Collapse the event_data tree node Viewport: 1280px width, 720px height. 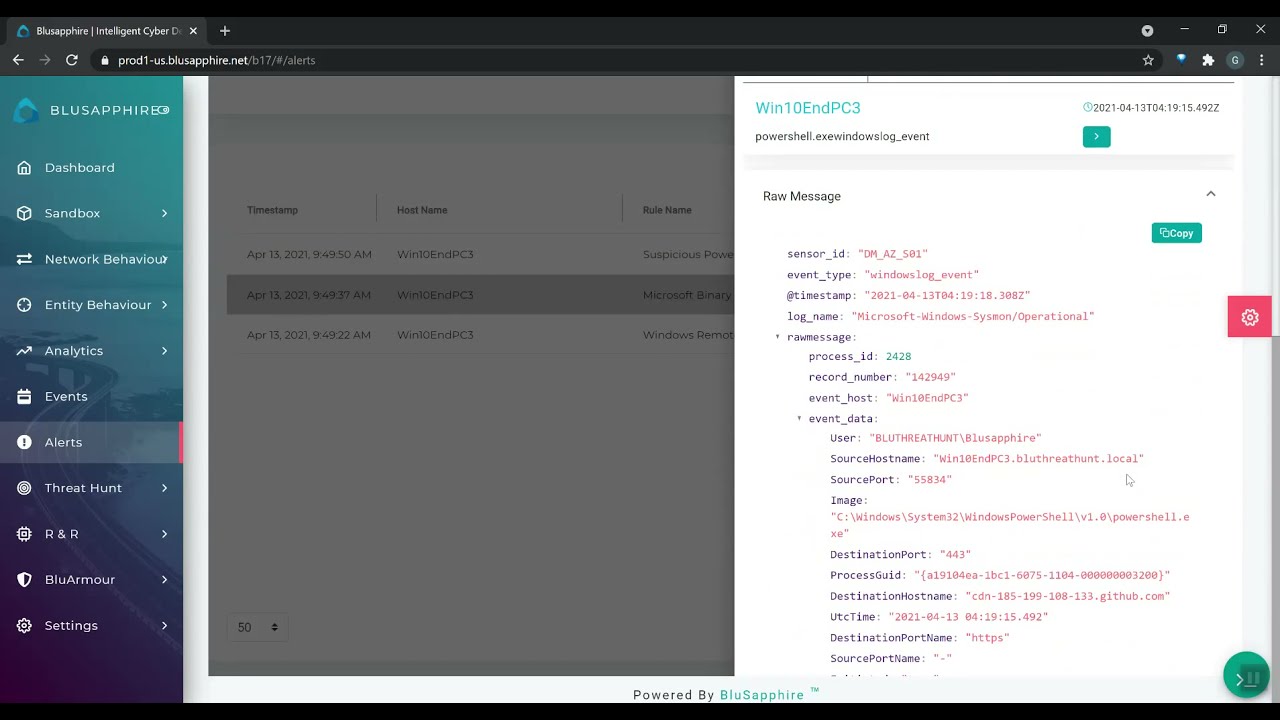point(799,419)
